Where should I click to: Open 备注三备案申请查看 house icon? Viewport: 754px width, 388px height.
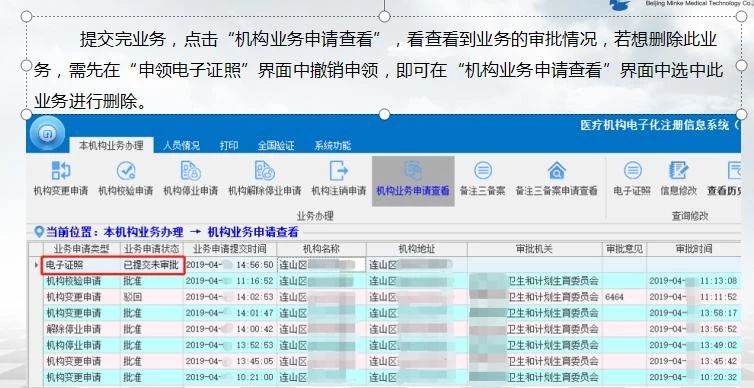click(x=556, y=171)
